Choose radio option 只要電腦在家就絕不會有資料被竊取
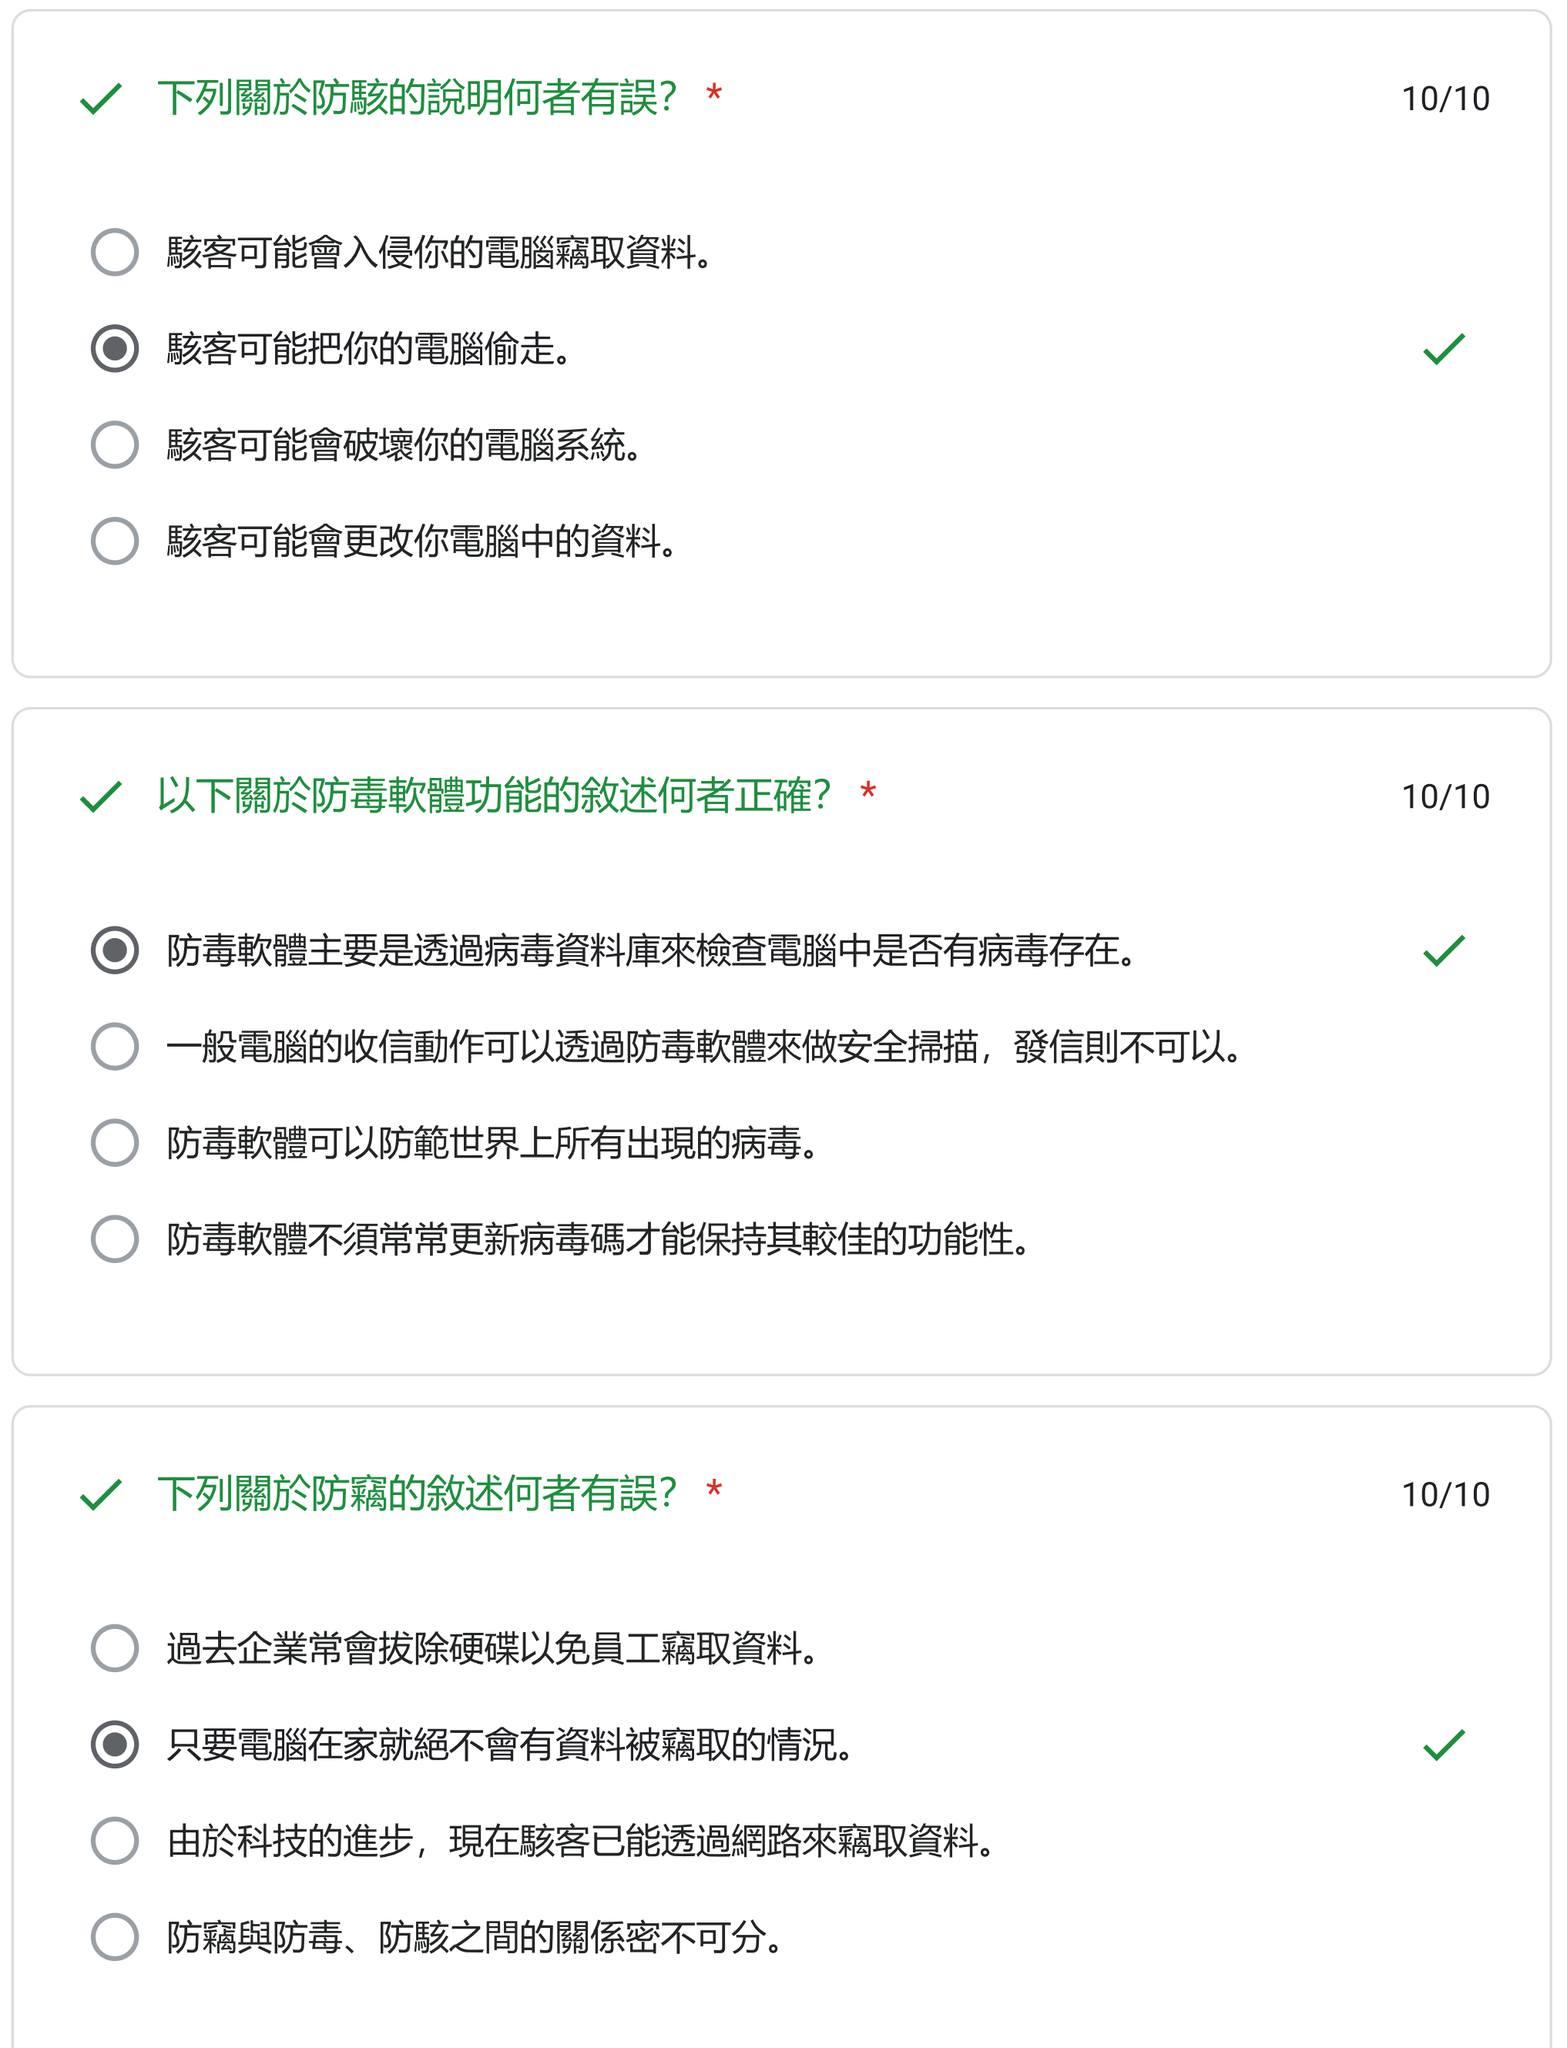 tap(114, 1744)
